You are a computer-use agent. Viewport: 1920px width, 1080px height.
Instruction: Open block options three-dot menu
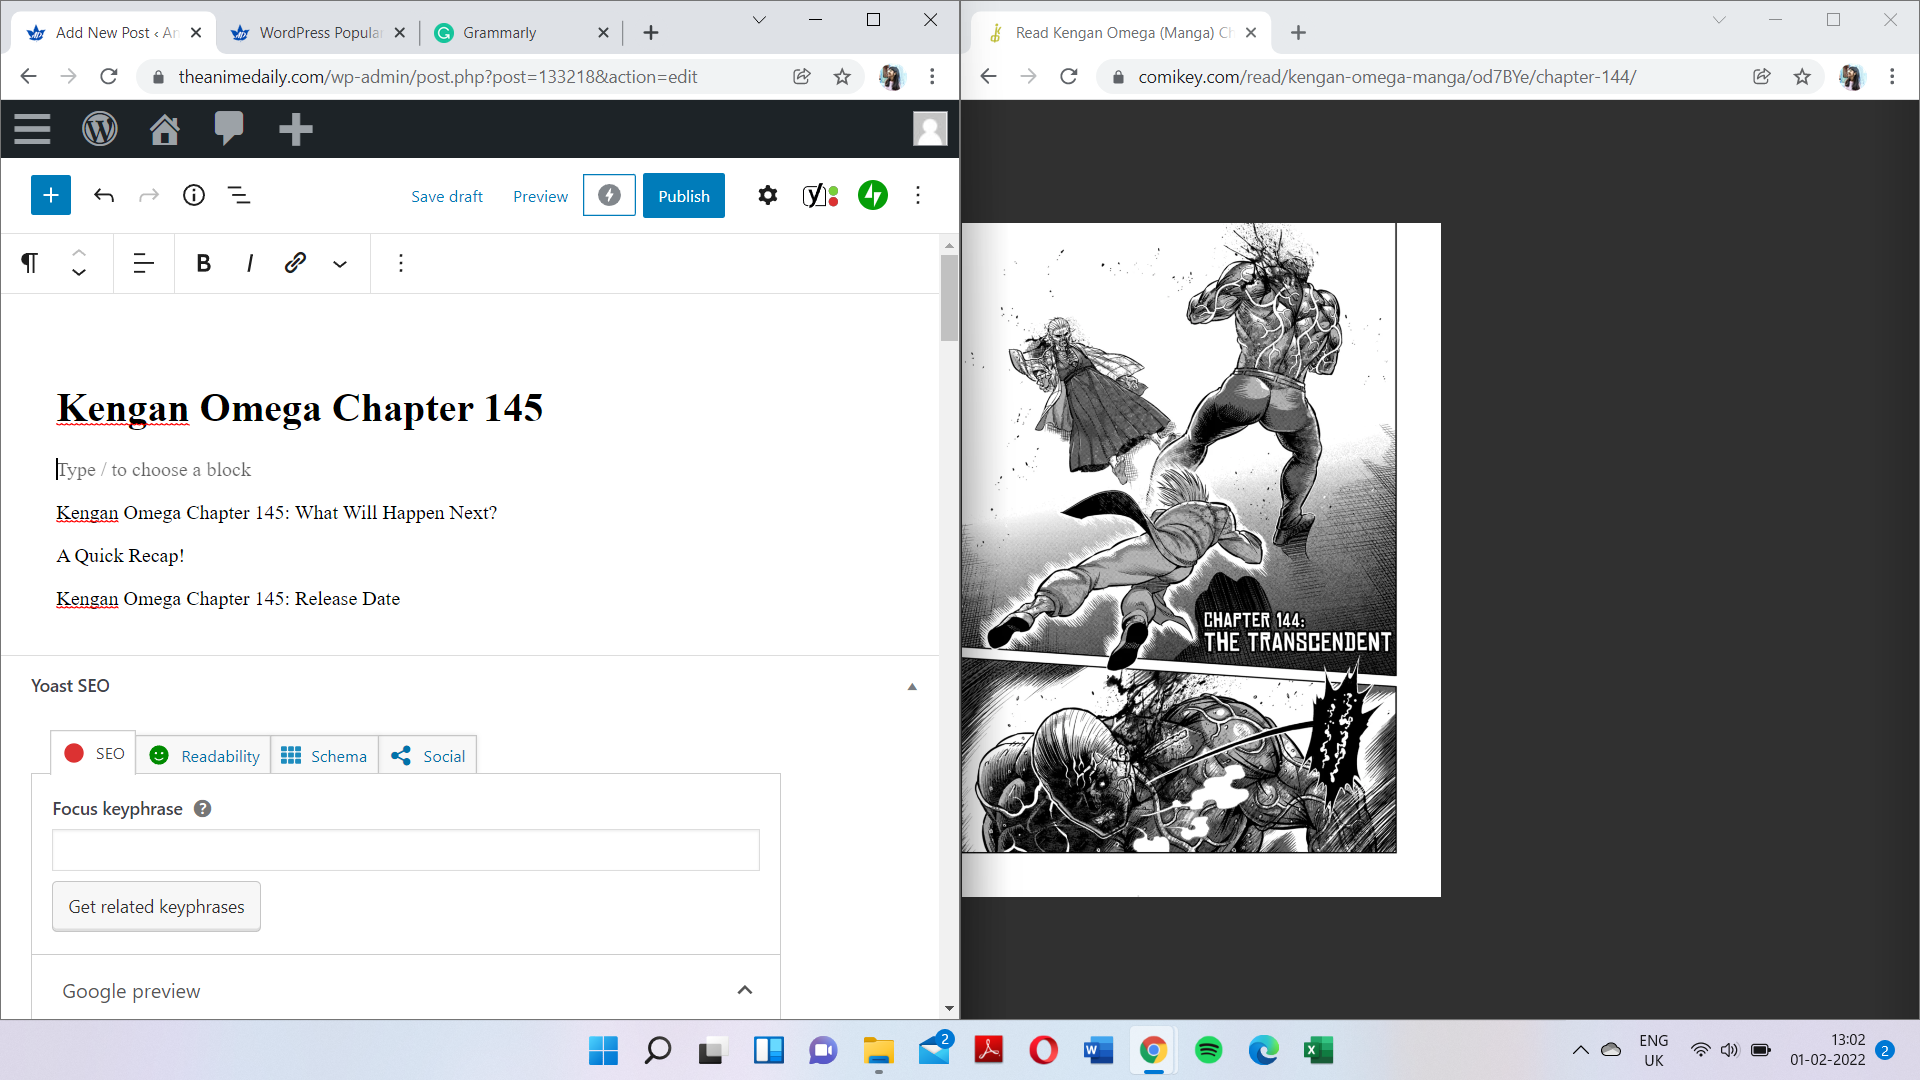(401, 263)
